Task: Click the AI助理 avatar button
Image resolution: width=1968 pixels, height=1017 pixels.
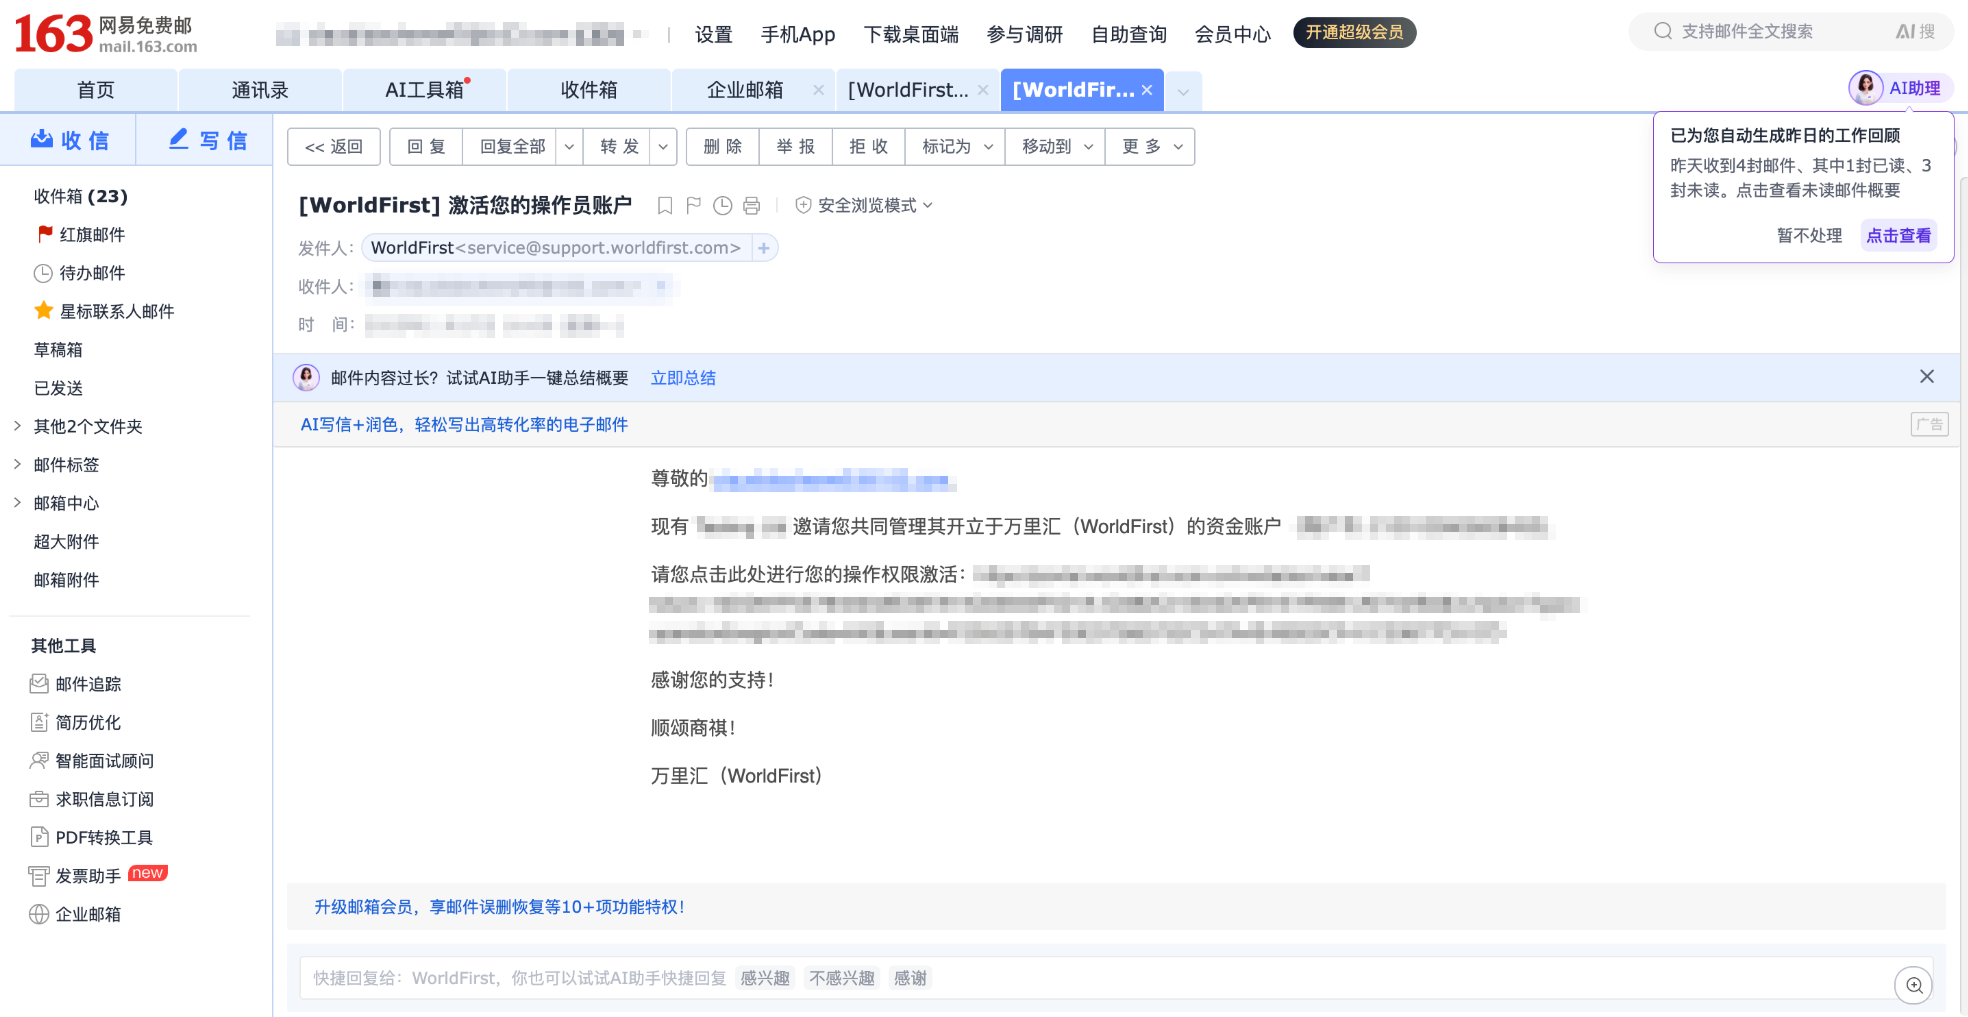Action: [x=1865, y=88]
